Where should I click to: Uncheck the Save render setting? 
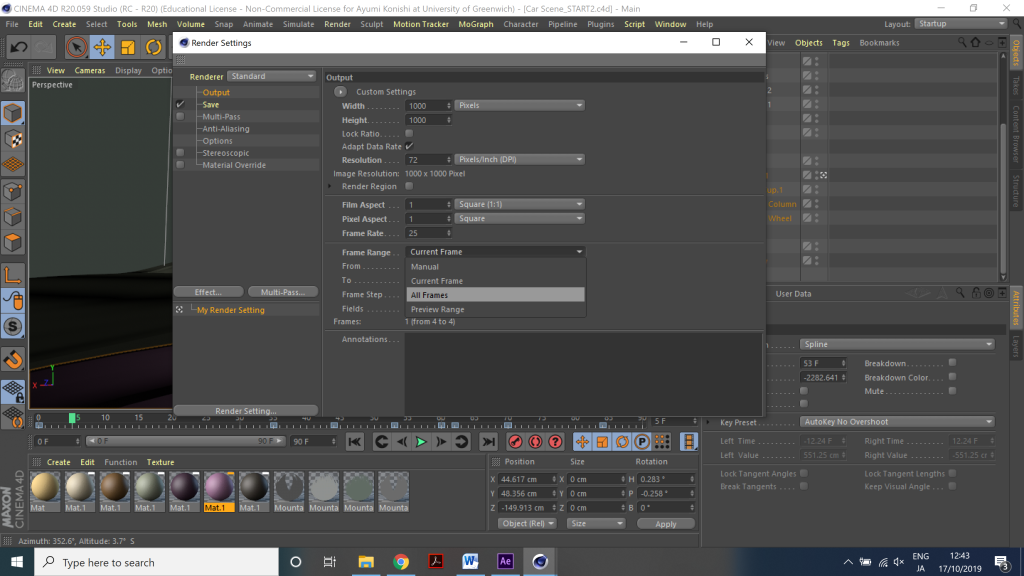tap(180, 104)
